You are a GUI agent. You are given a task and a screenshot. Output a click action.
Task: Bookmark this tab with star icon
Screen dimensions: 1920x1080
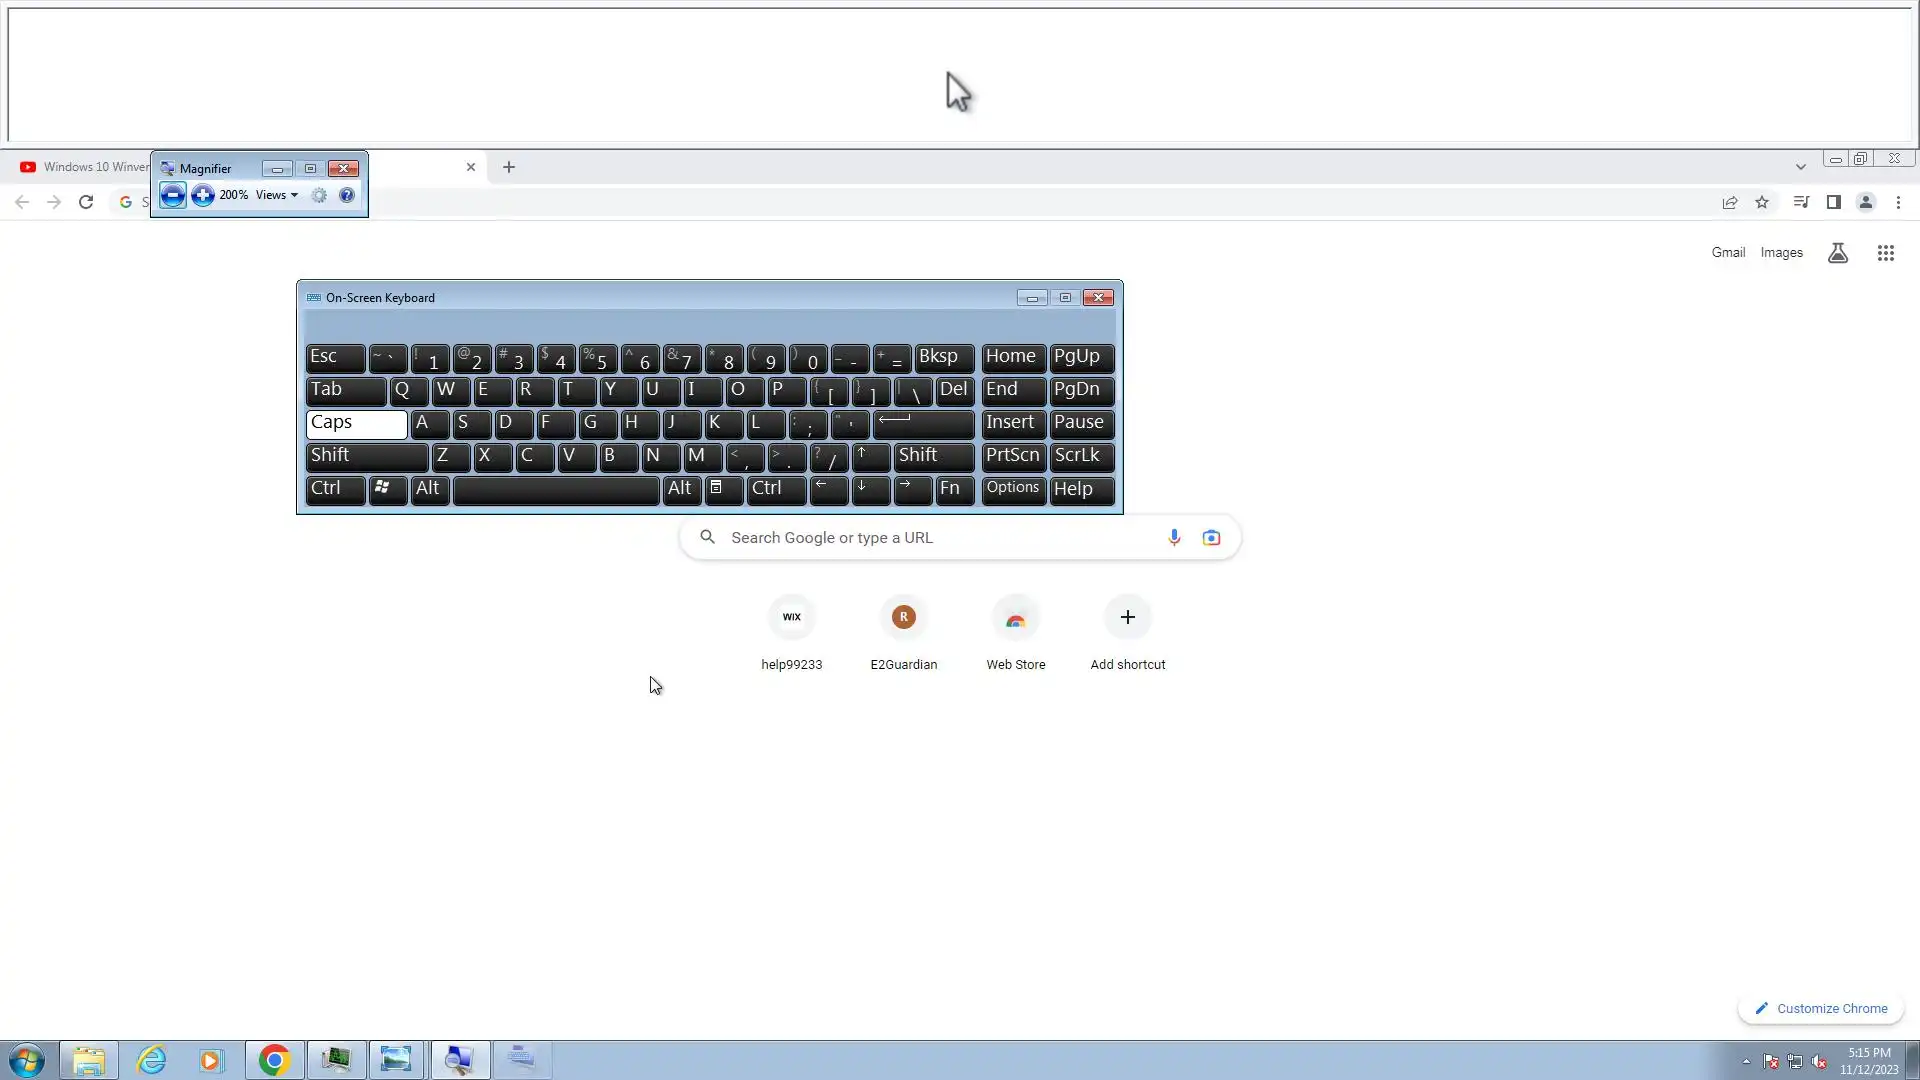tap(1762, 202)
